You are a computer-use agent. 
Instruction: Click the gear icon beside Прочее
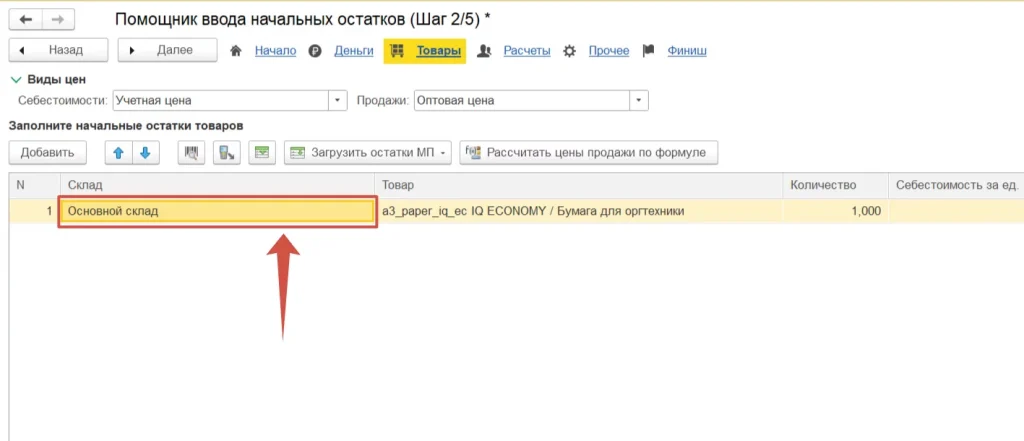570,50
